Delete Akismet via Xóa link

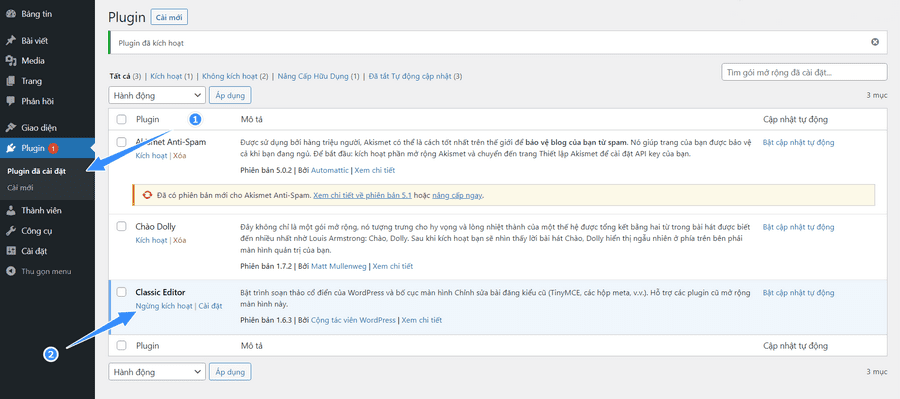(x=180, y=156)
